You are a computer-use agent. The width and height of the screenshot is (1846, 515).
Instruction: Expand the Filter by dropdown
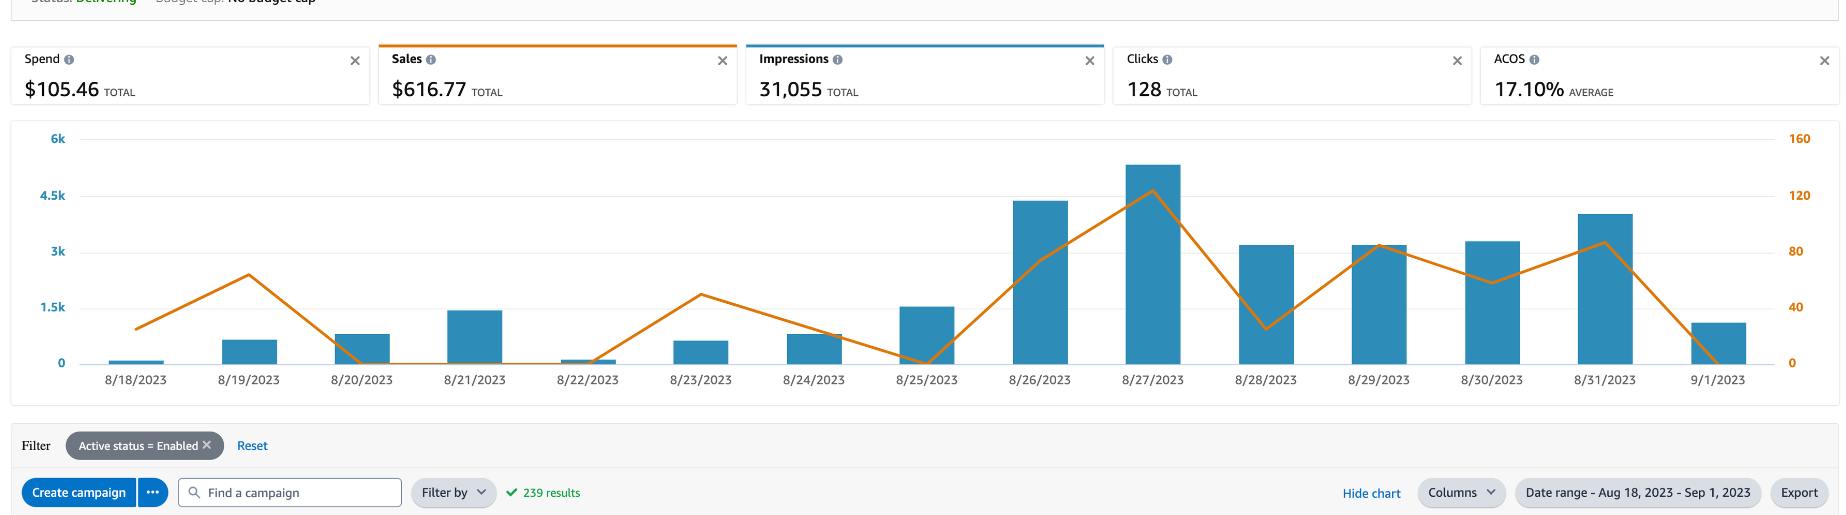[453, 493]
